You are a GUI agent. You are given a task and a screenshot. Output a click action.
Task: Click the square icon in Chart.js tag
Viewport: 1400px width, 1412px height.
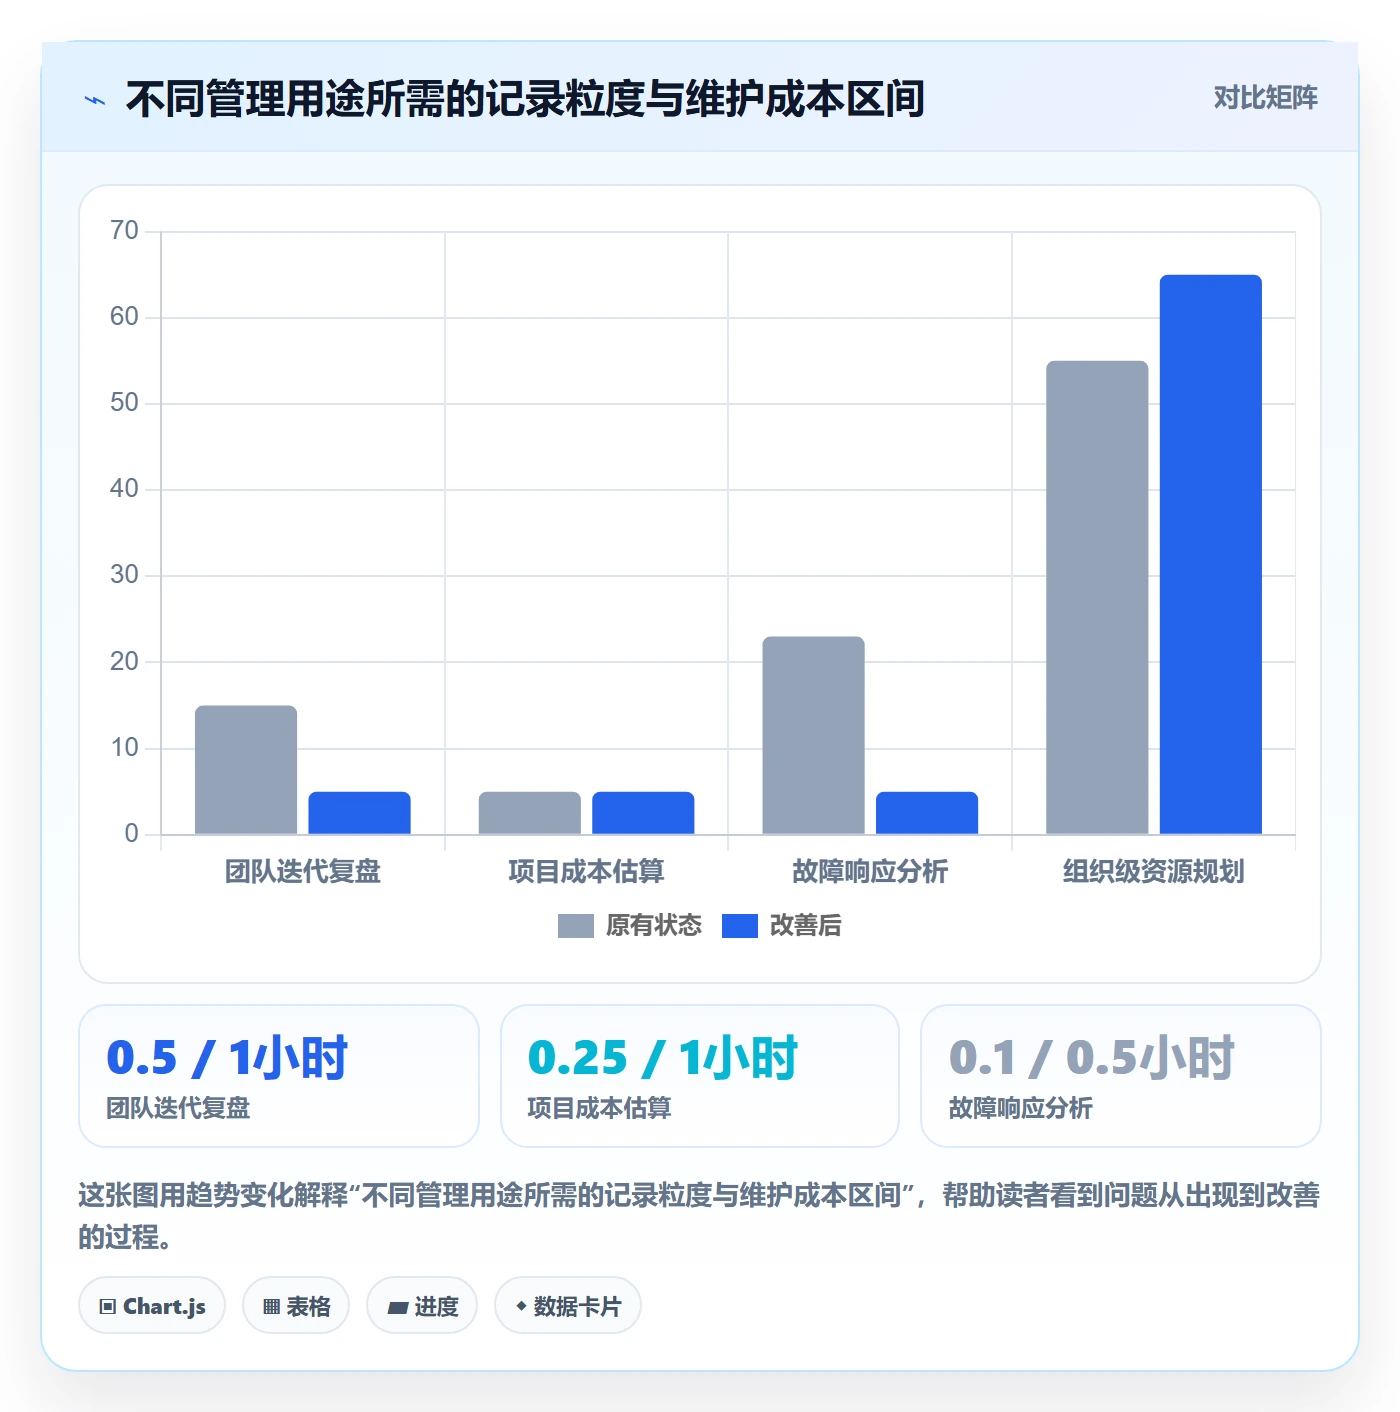pos(108,1306)
